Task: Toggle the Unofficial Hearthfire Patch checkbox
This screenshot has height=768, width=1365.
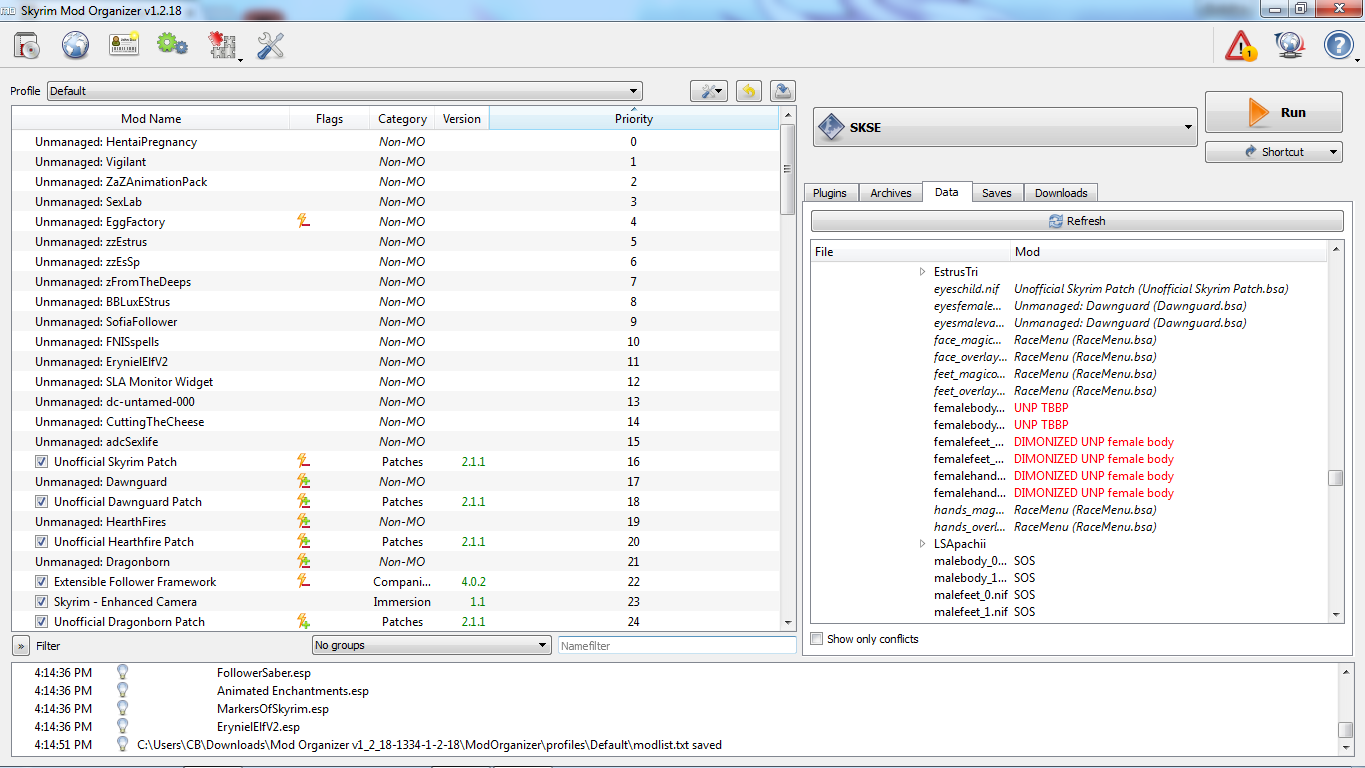Action: point(41,542)
